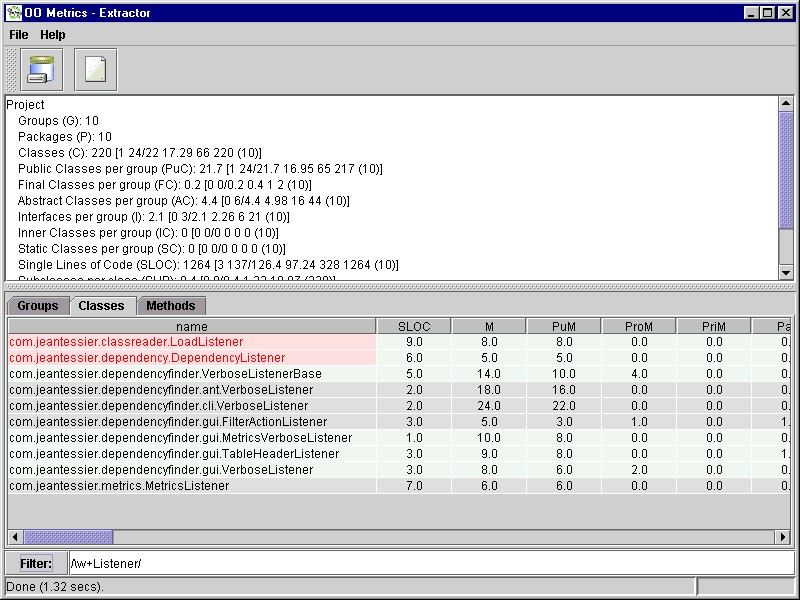Viewport: 800px width, 600px height.
Task: Open the Help menu
Action: pyautogui.click(x=53, y=35)
